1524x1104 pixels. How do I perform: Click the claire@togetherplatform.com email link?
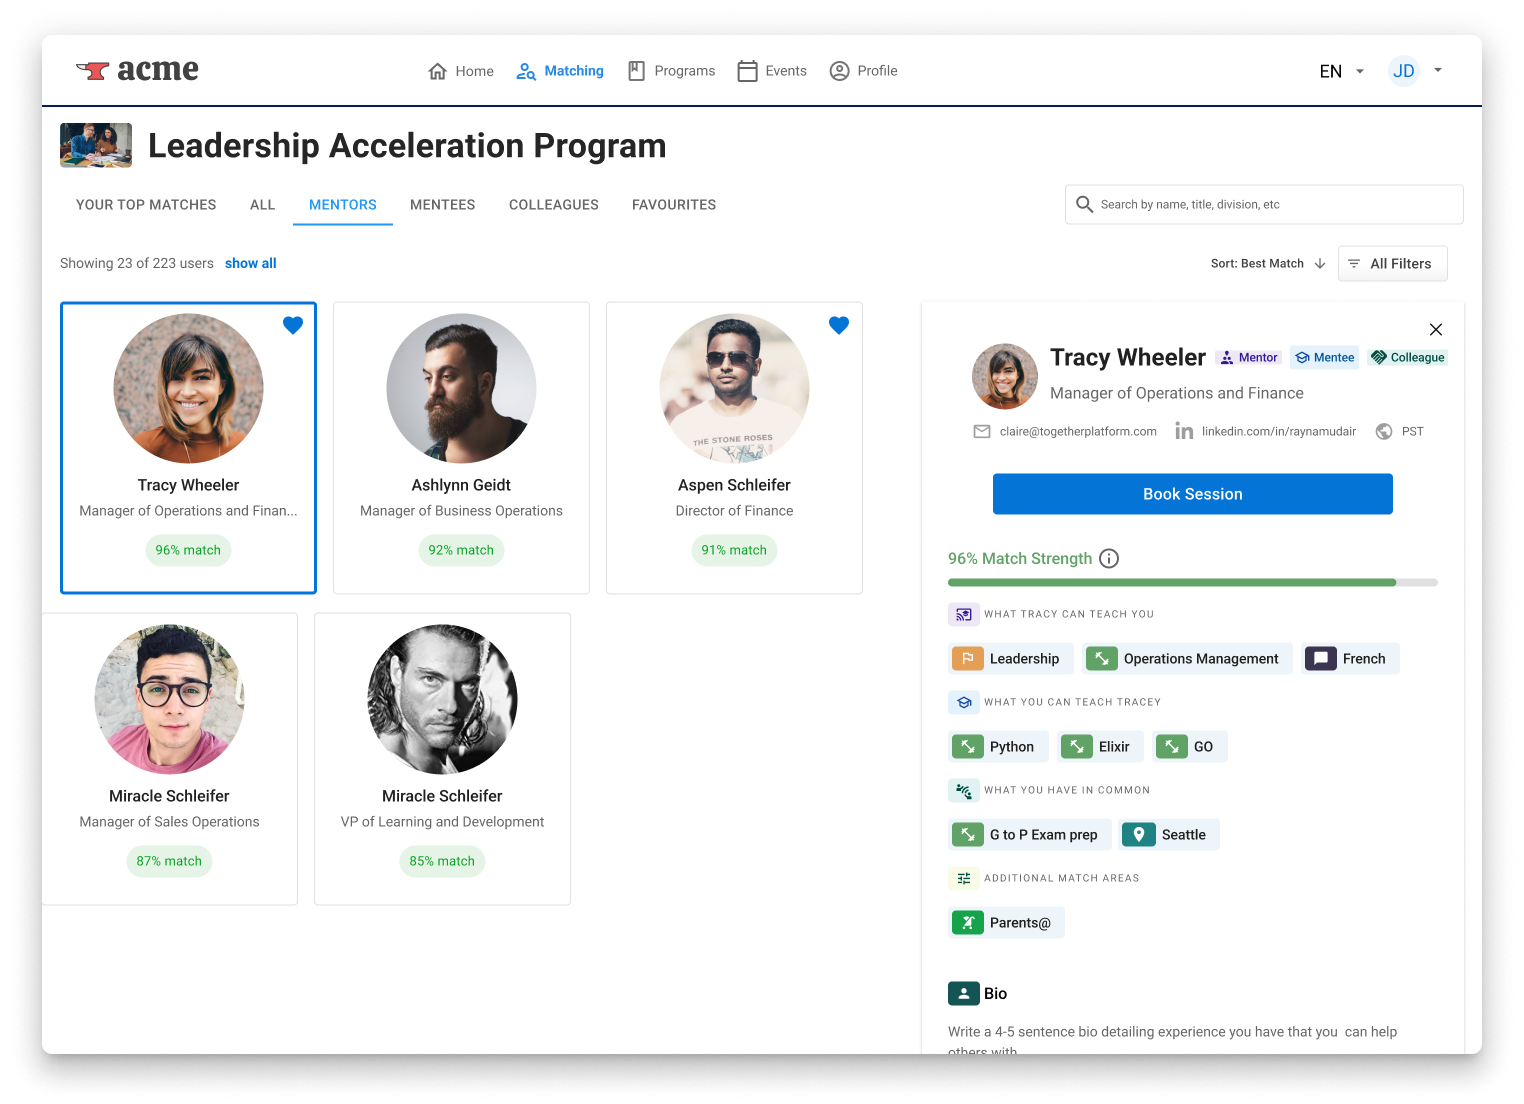click(x=1078, y=431)
